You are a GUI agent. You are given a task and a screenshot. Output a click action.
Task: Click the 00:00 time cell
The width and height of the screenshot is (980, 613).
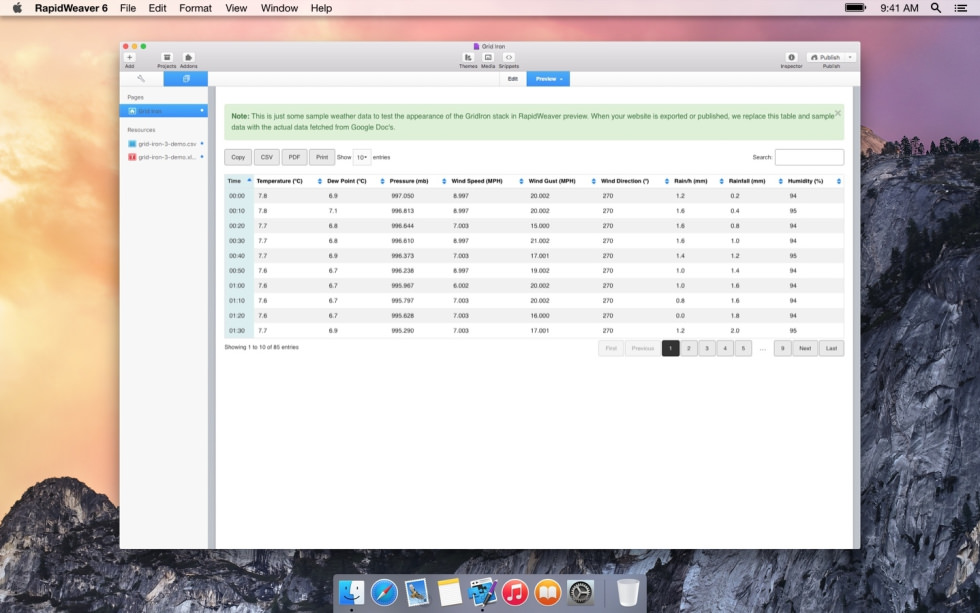[x=237, y=196]
